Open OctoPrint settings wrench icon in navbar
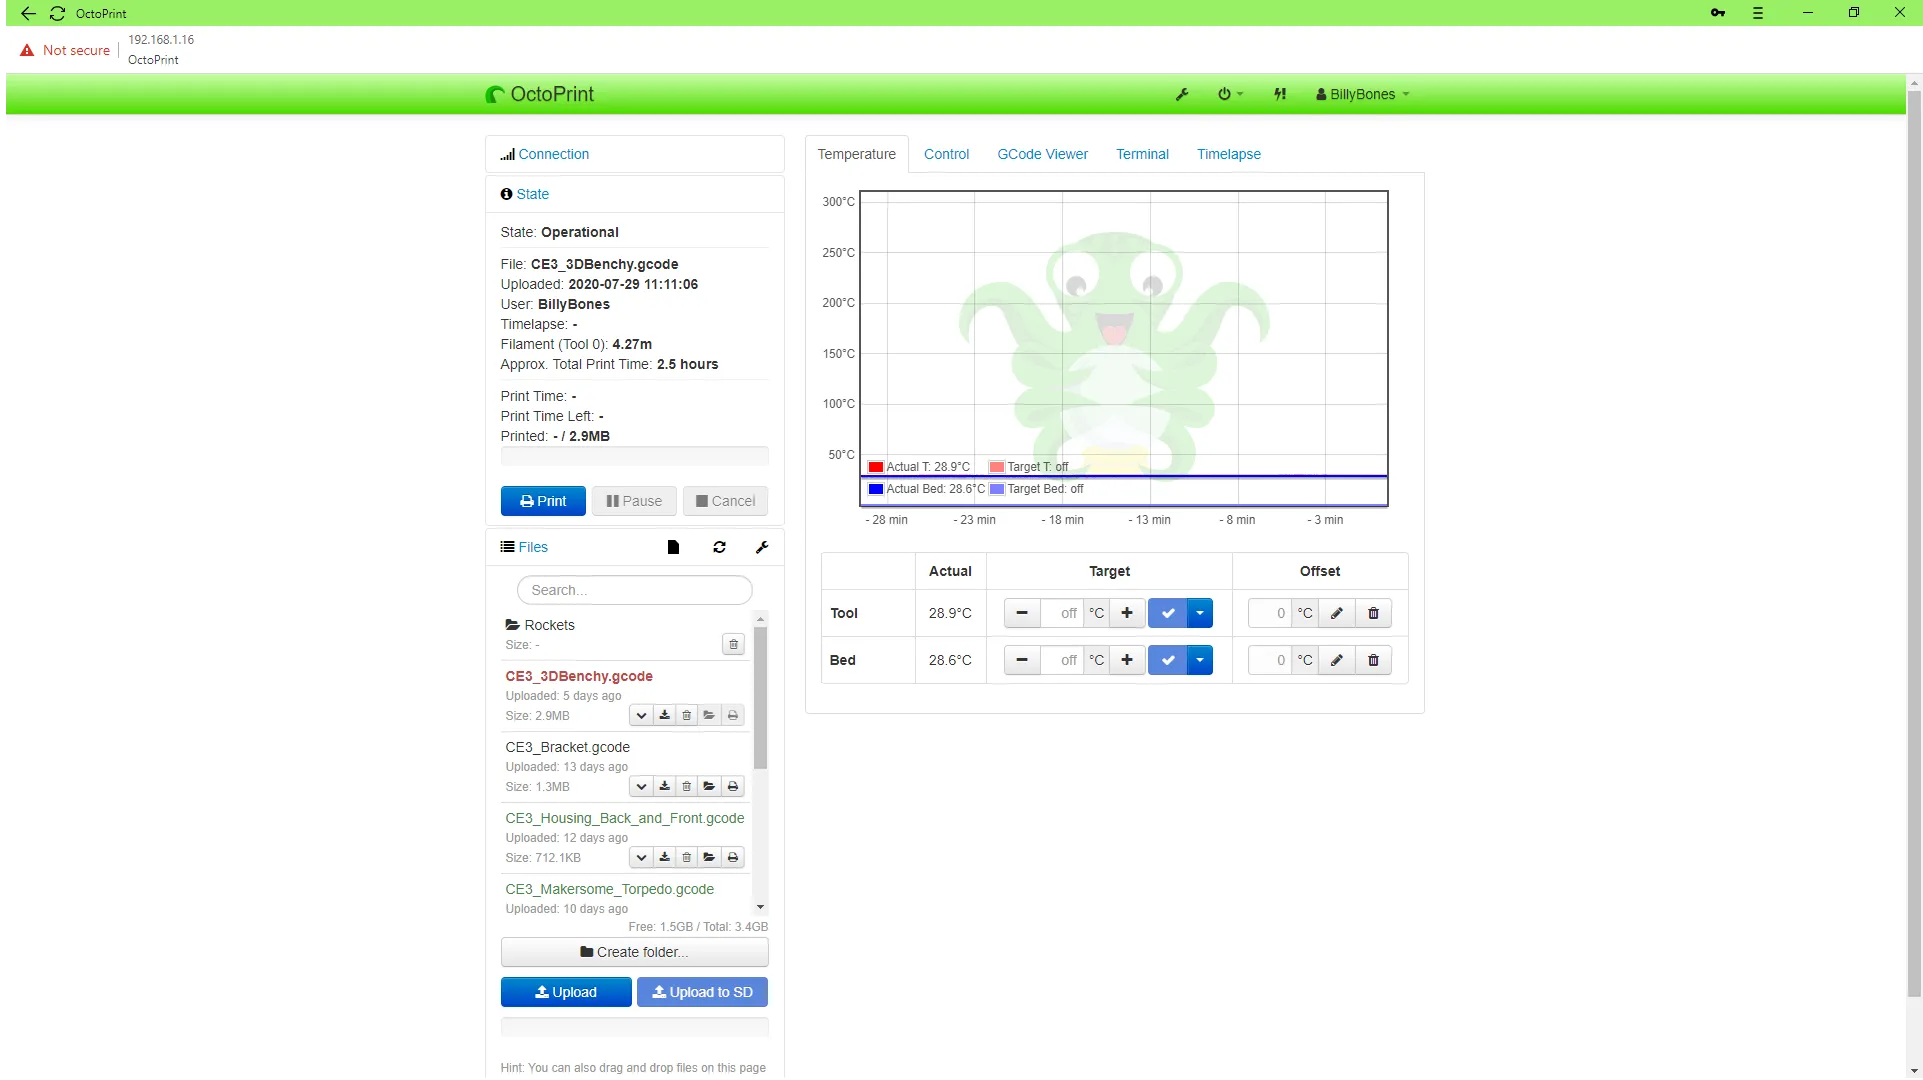1923x1080 pixels. point(1182,94)
